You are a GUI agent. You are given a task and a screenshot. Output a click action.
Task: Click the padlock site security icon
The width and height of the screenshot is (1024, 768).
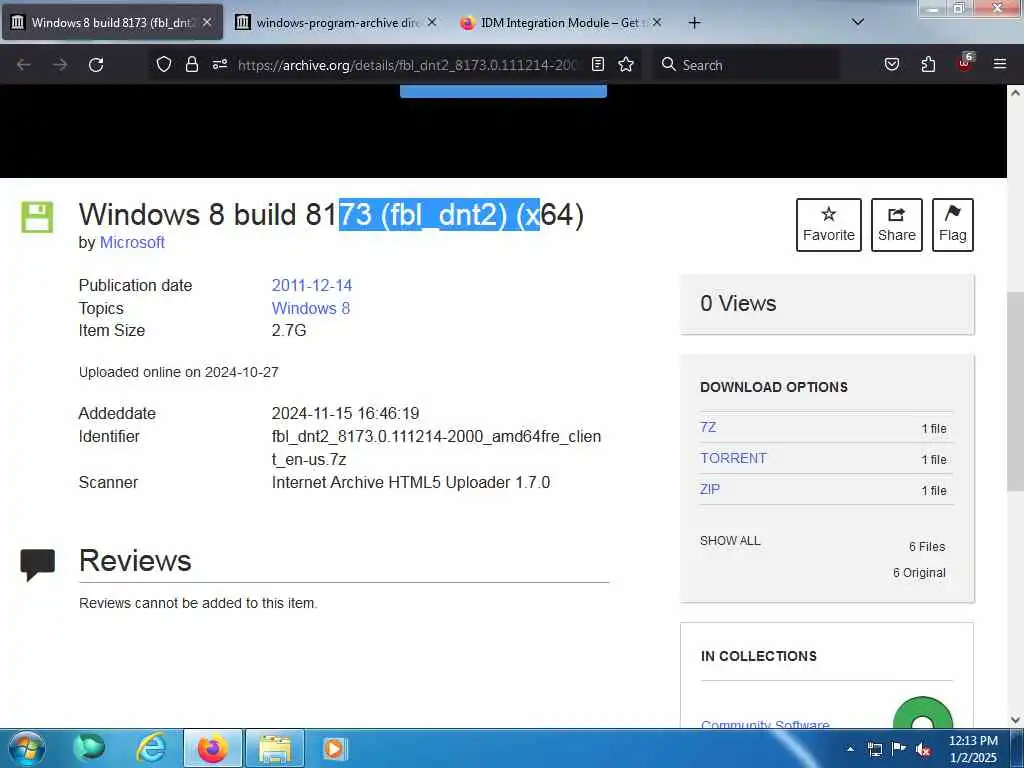click(x=191, y=64)
